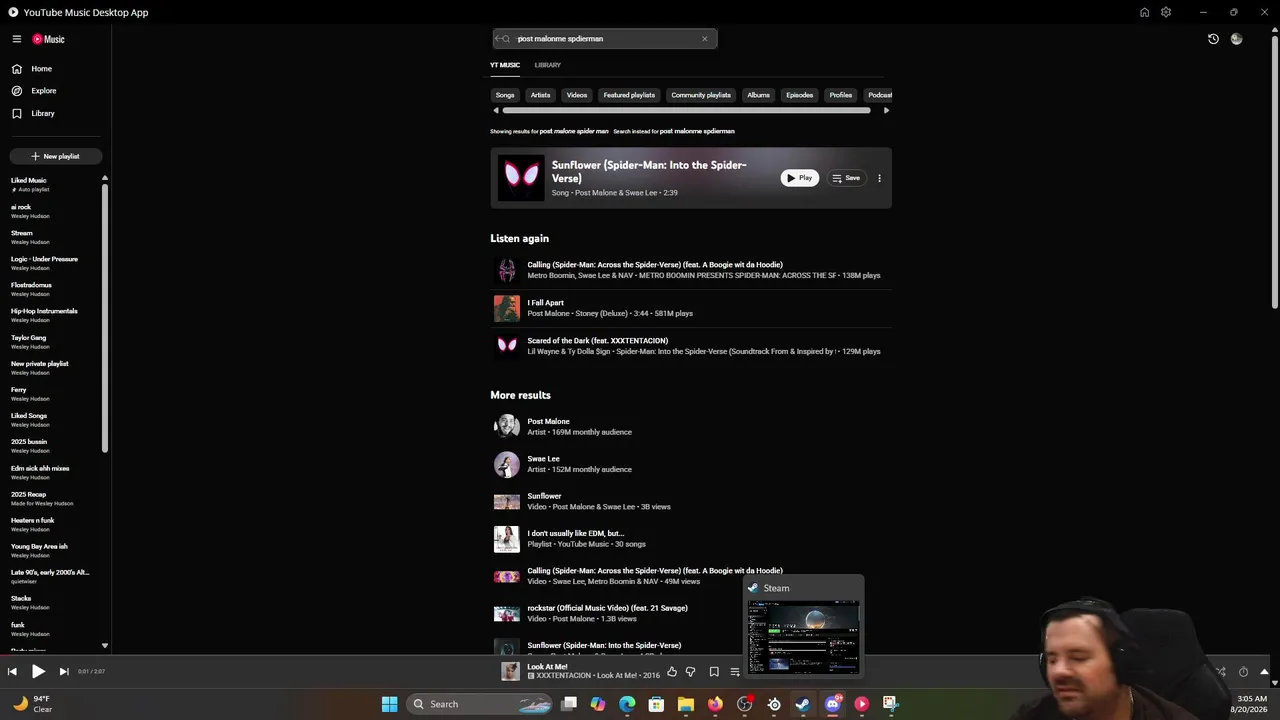Open the title bar home icon
The width and height of the screenshot is (1280, 720).
coord(1144,12)
